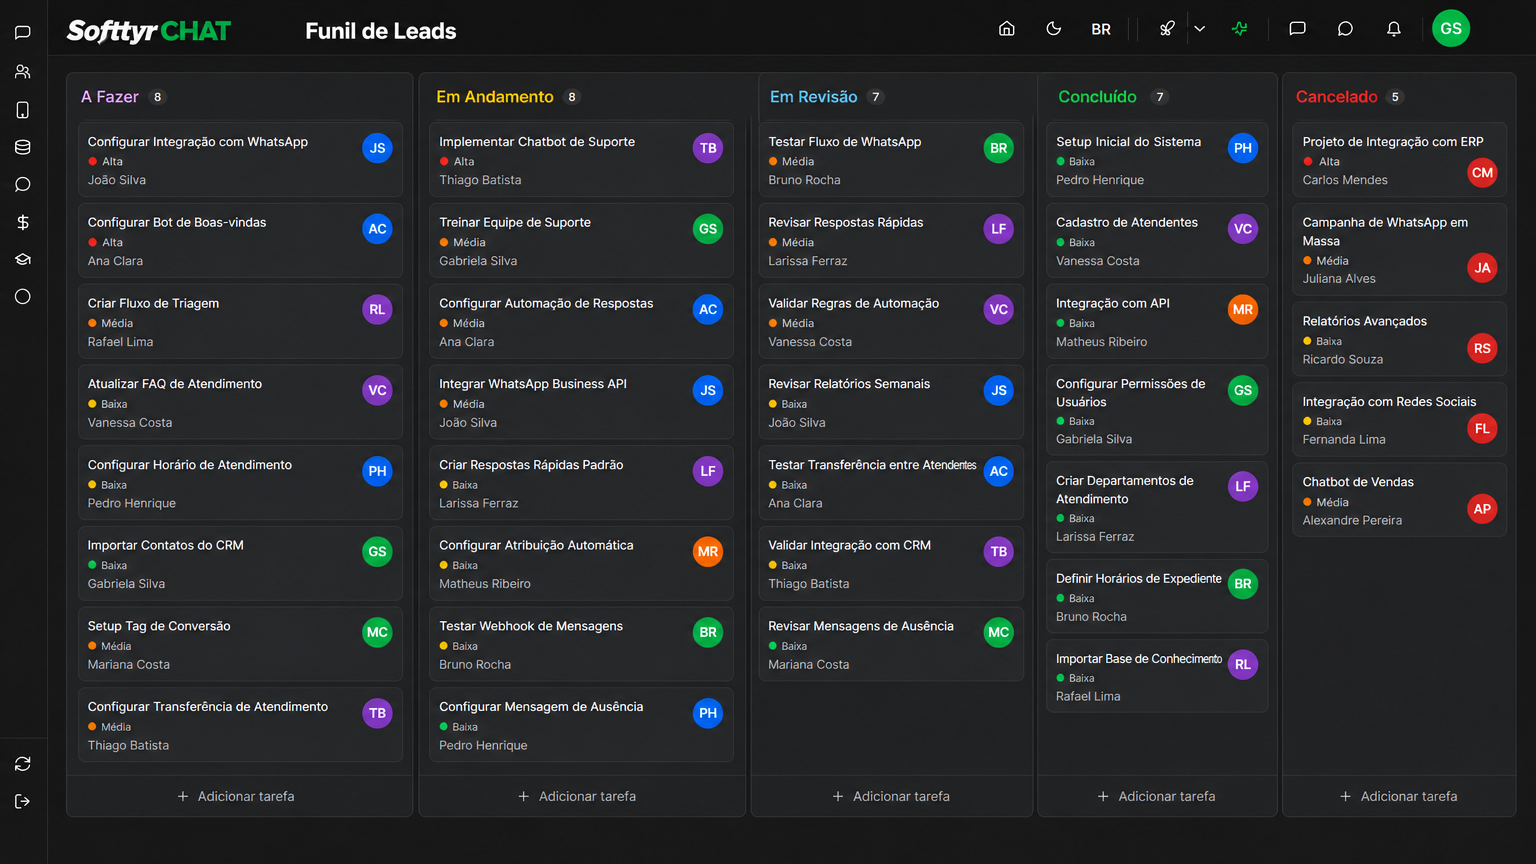Click the refresh sync icon in sidebar
1536x864 pixels.
click(x=23, y=764)
